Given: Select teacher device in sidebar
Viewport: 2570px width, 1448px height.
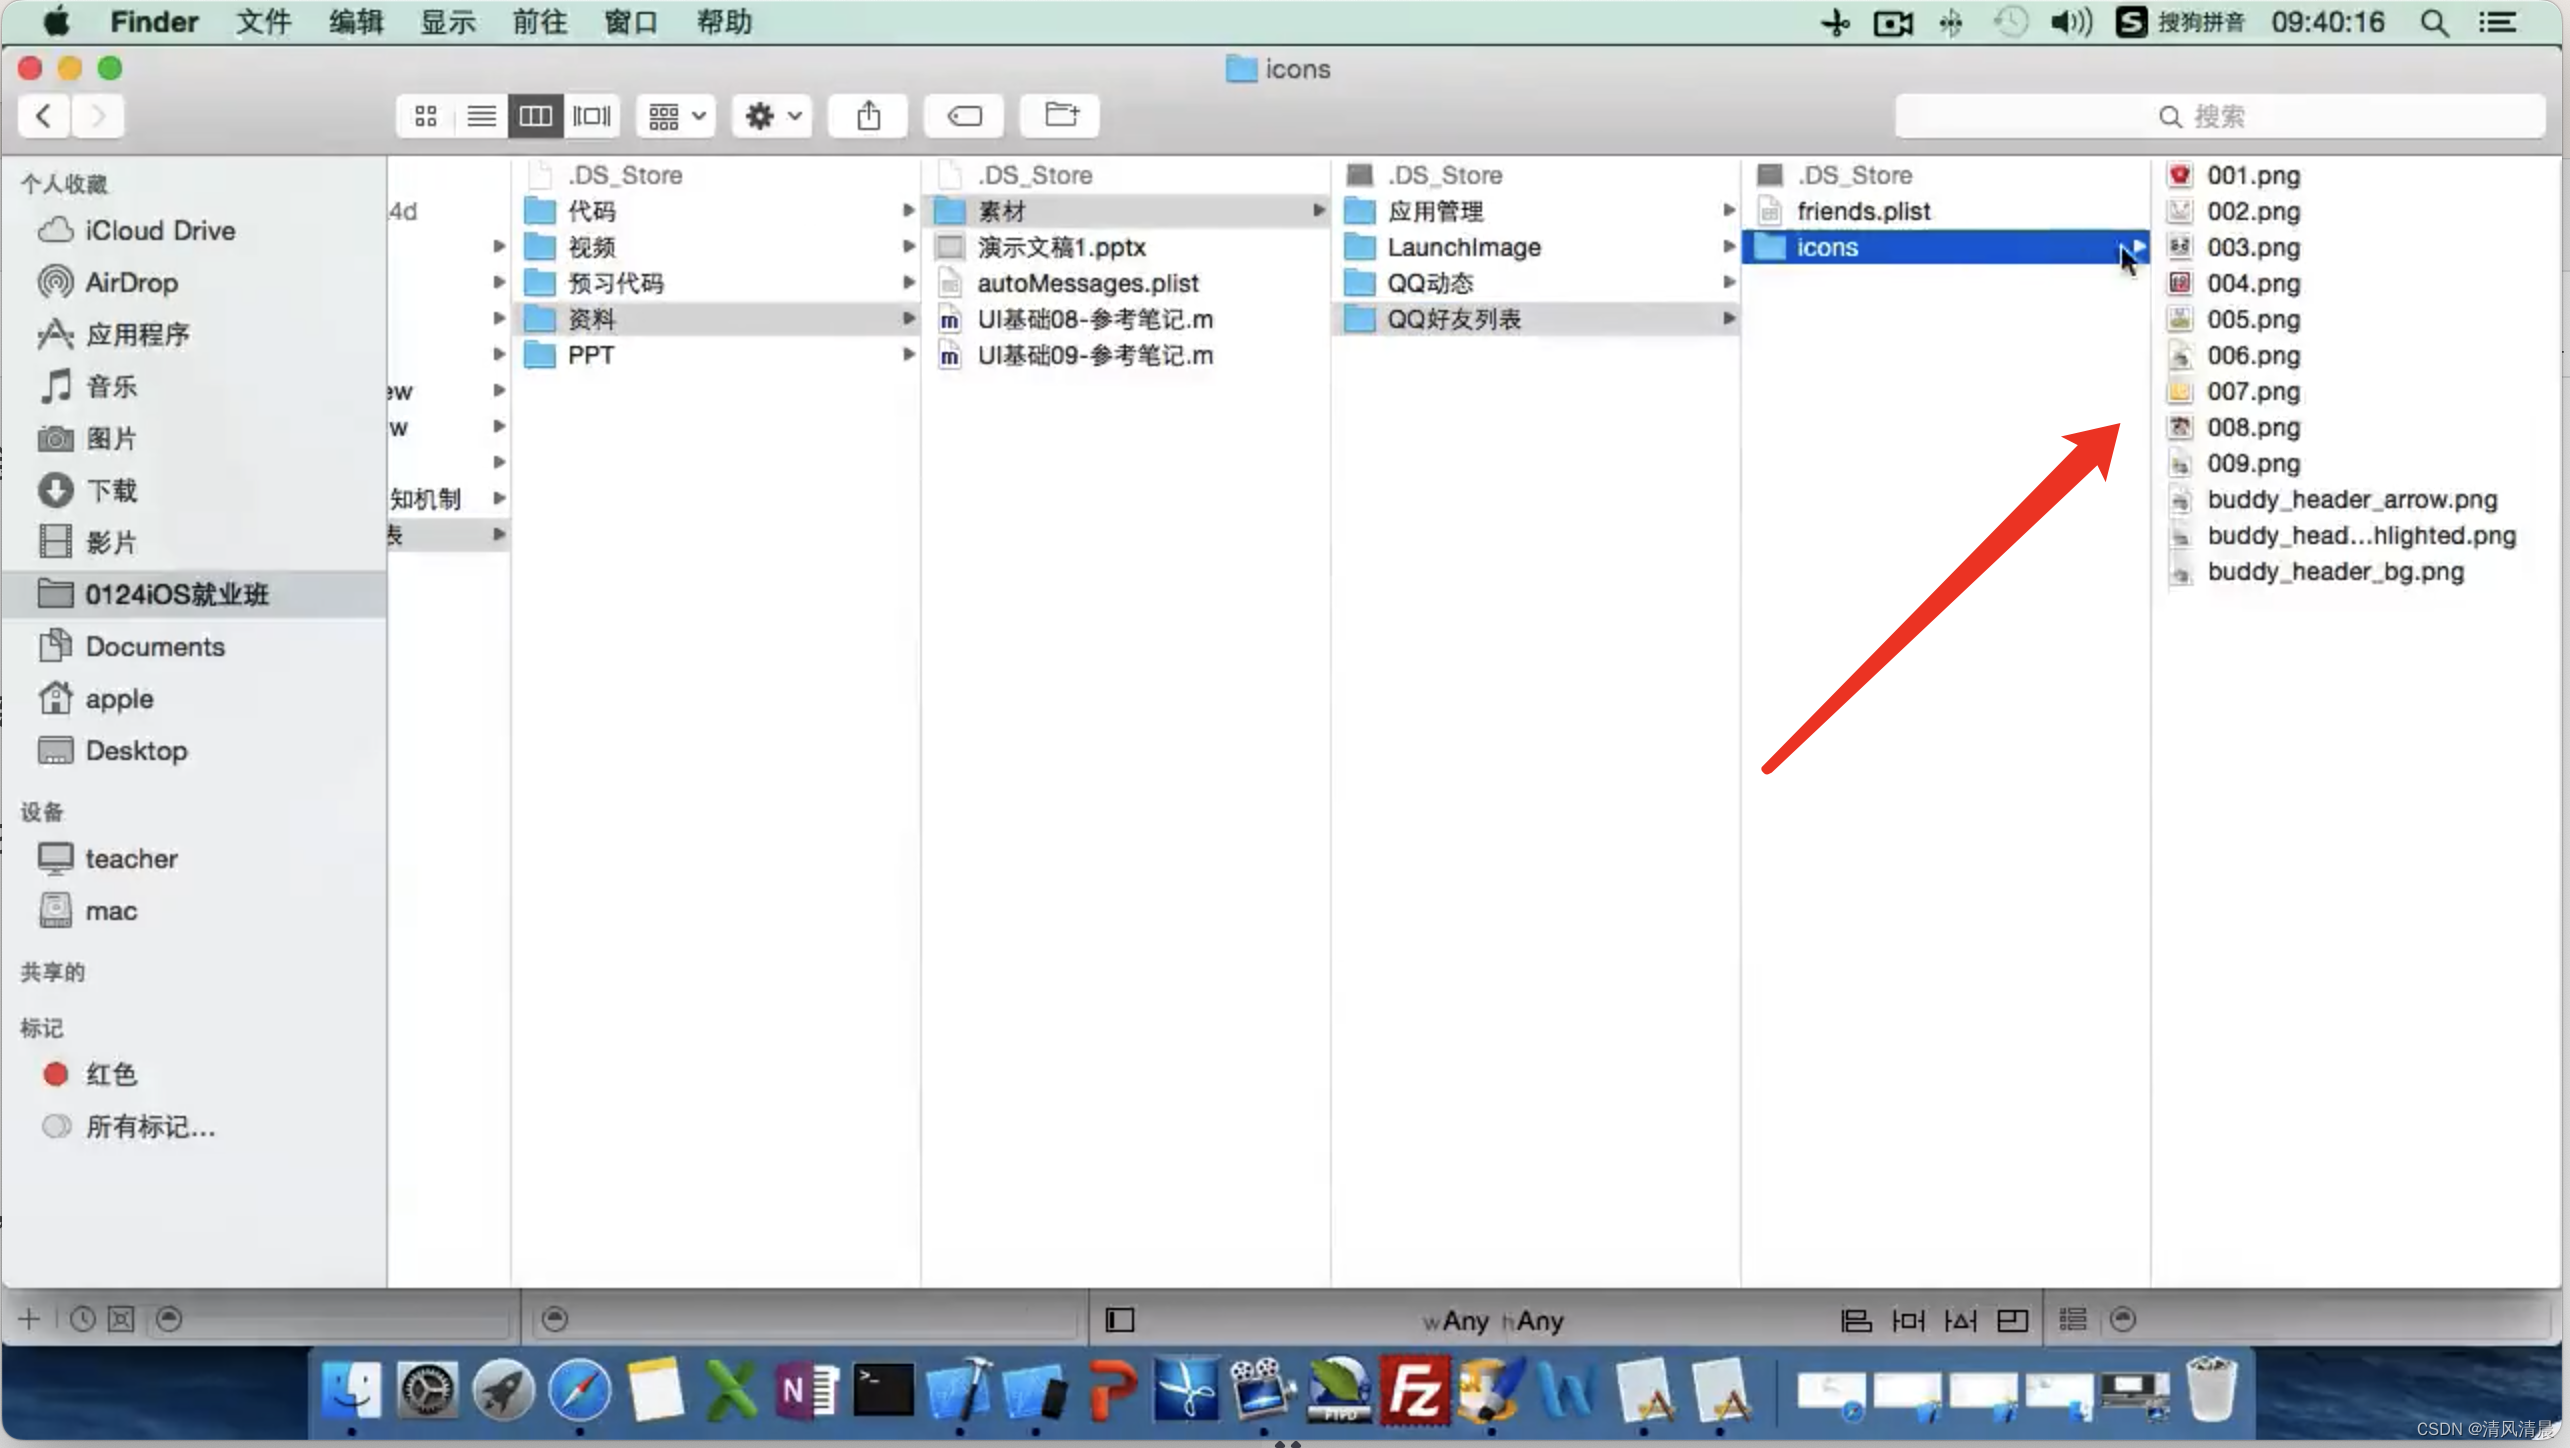Looking at the screenshot, I should [195, 858].
